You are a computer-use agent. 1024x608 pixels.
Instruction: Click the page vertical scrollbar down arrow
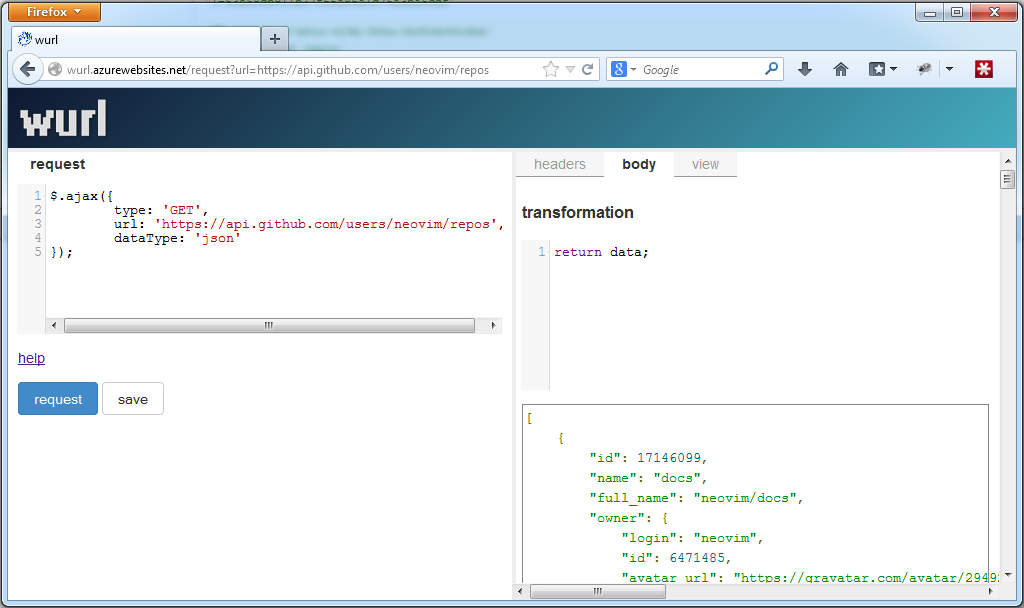1007,575
